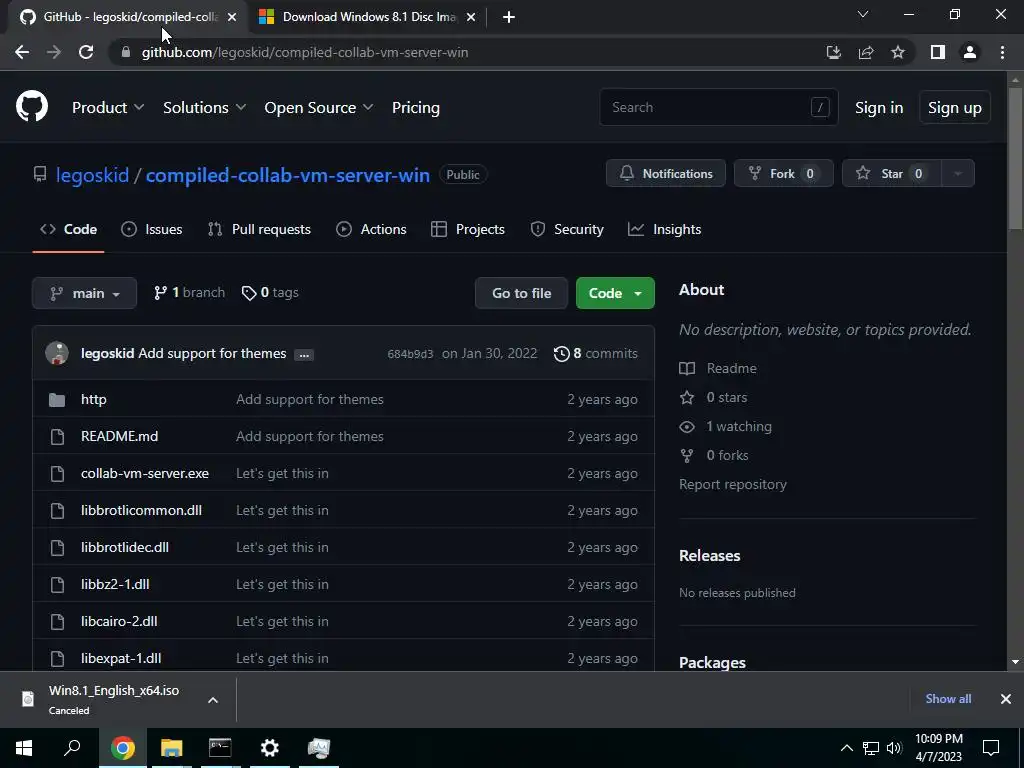
Task: Expand commit message with the ellipsis button
Action: 304,355
